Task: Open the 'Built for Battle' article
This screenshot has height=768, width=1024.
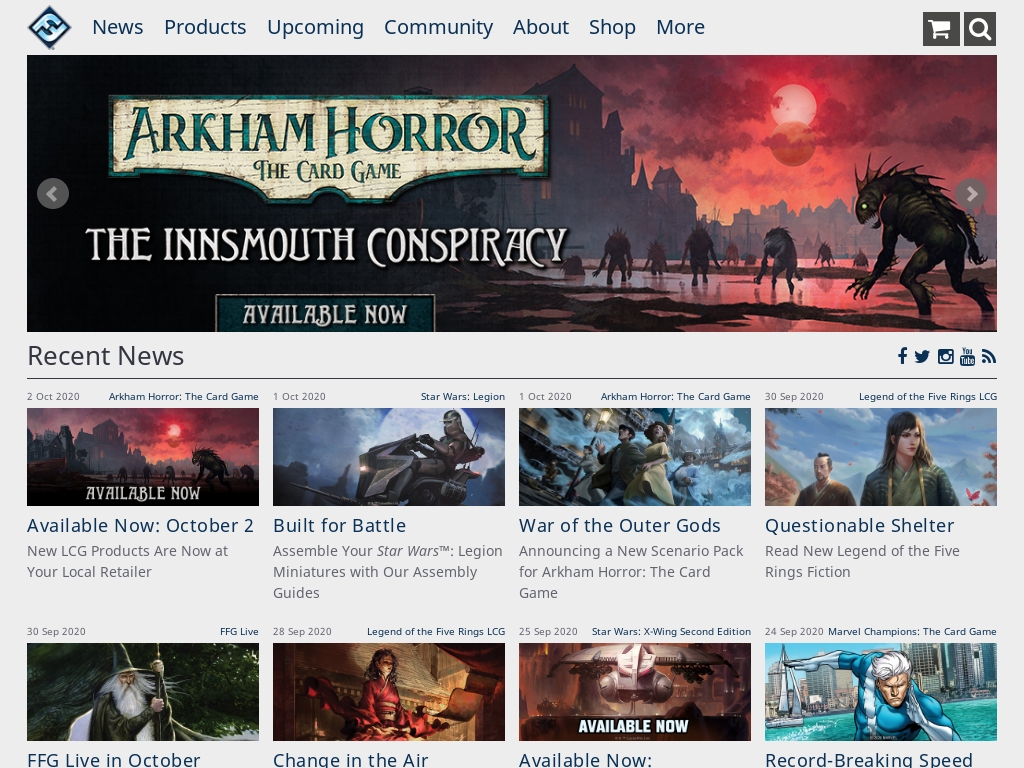Action: point(340,526)
